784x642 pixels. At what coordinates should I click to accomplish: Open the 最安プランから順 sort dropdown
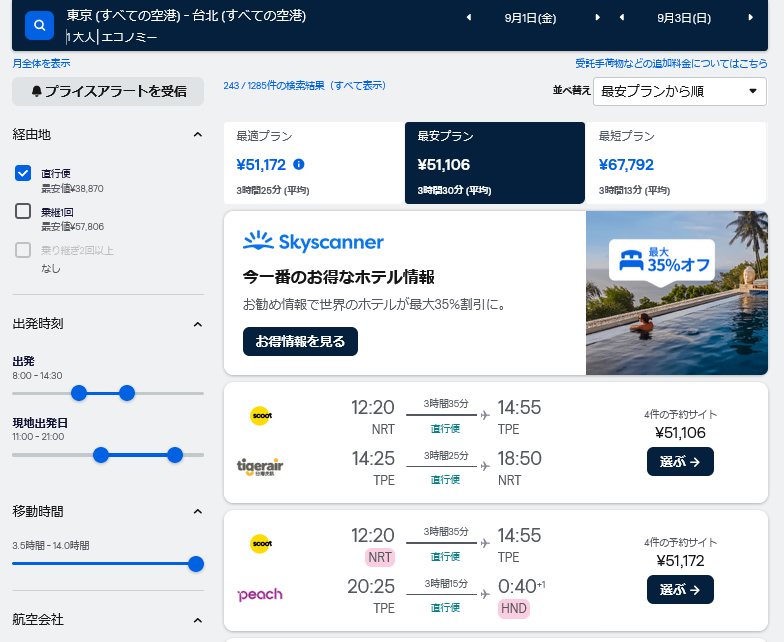[x=680, y=92]
